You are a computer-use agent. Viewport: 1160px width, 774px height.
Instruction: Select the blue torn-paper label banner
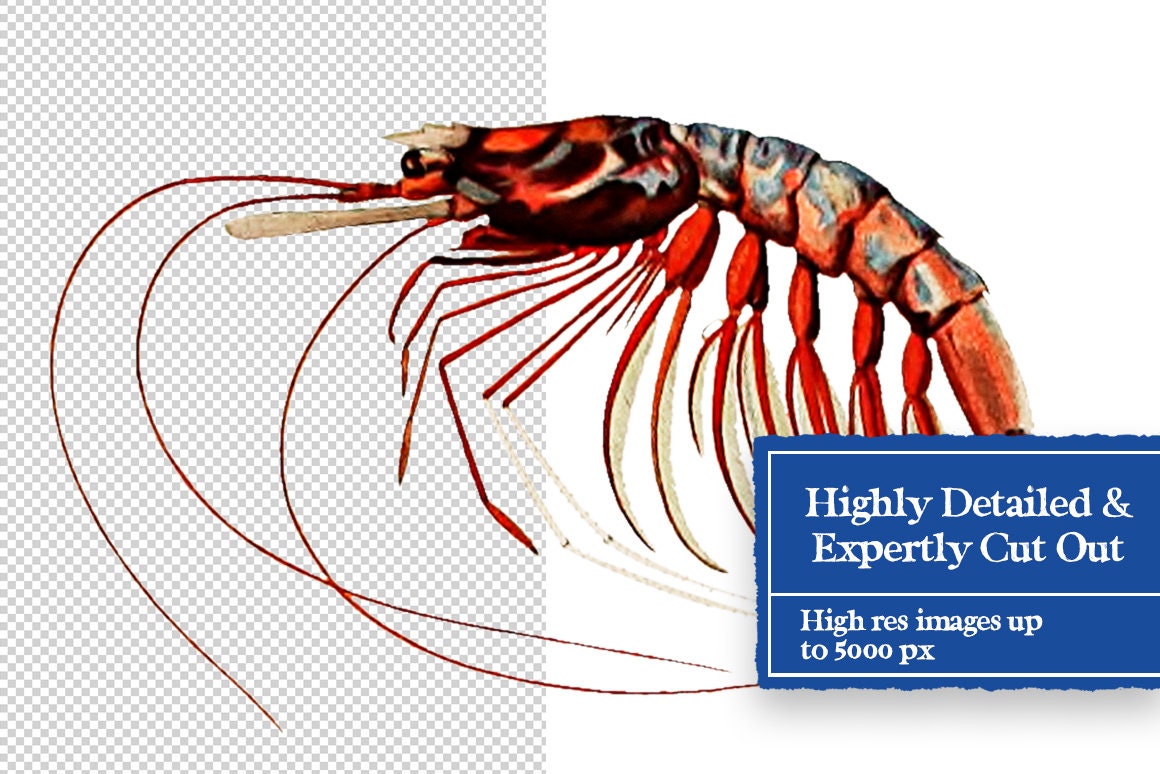(x=958, y=562)
